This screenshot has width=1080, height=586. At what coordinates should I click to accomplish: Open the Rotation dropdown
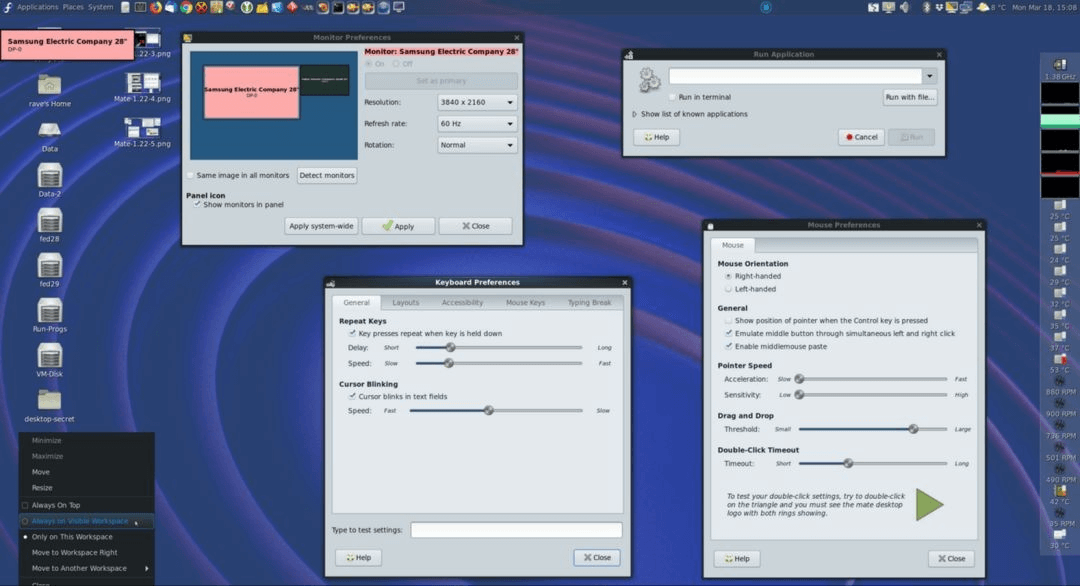(x=477, y=145)
